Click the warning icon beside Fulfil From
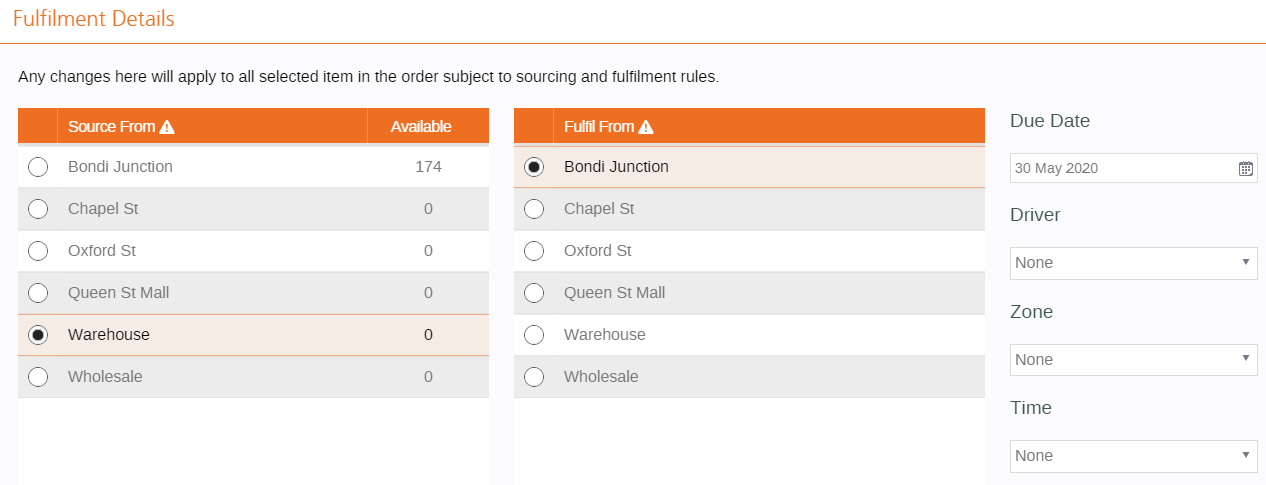Image resolution: width=1266 pixels, height=485 pixels. click(646, 127)
